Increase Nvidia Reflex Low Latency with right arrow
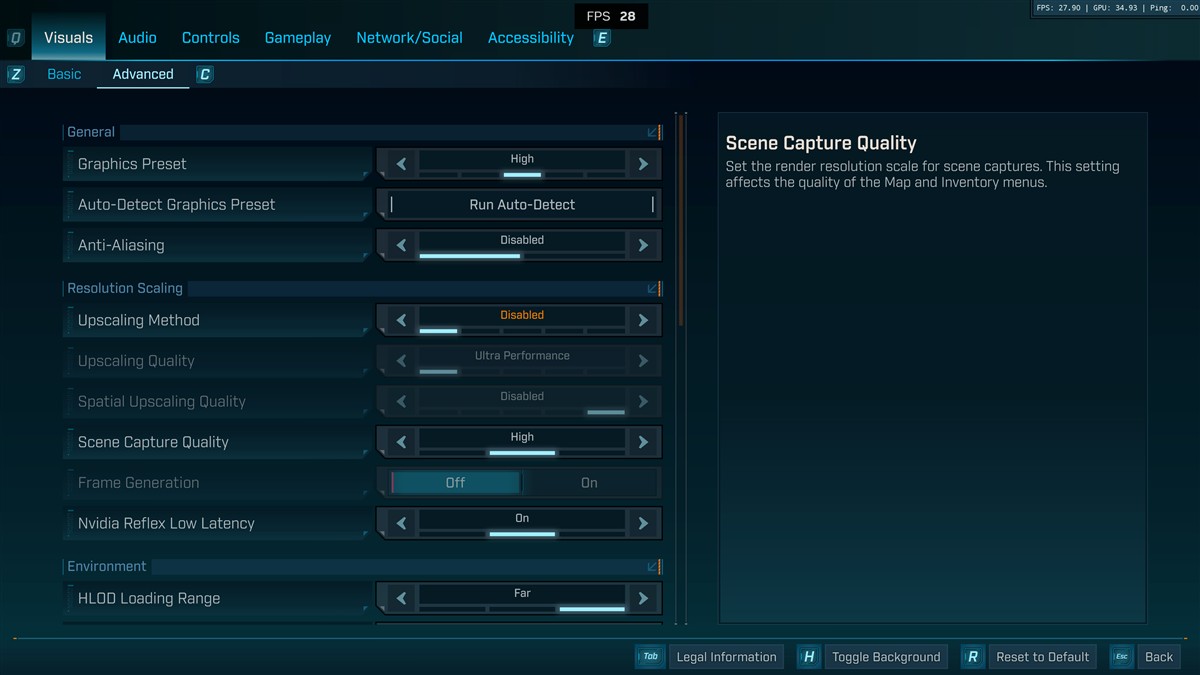Image resolution: width=1200 pixels, height=675 pixels. [x=643, y=523]
